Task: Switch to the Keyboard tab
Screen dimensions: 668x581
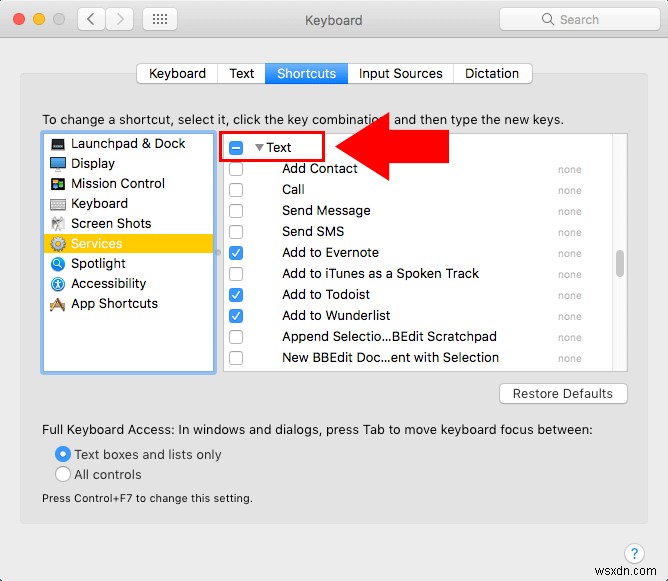Action: pos(177,74)
